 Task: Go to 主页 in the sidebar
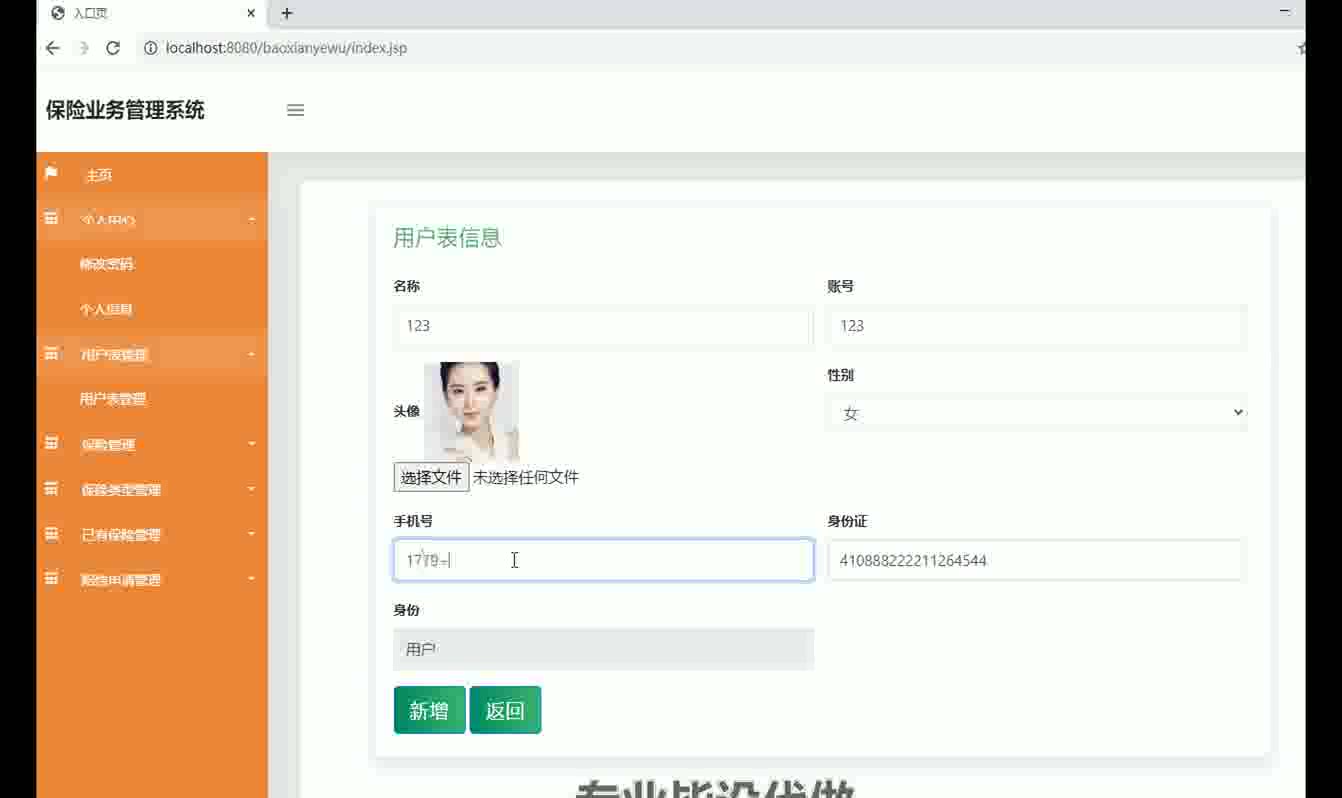click(98, 175)
